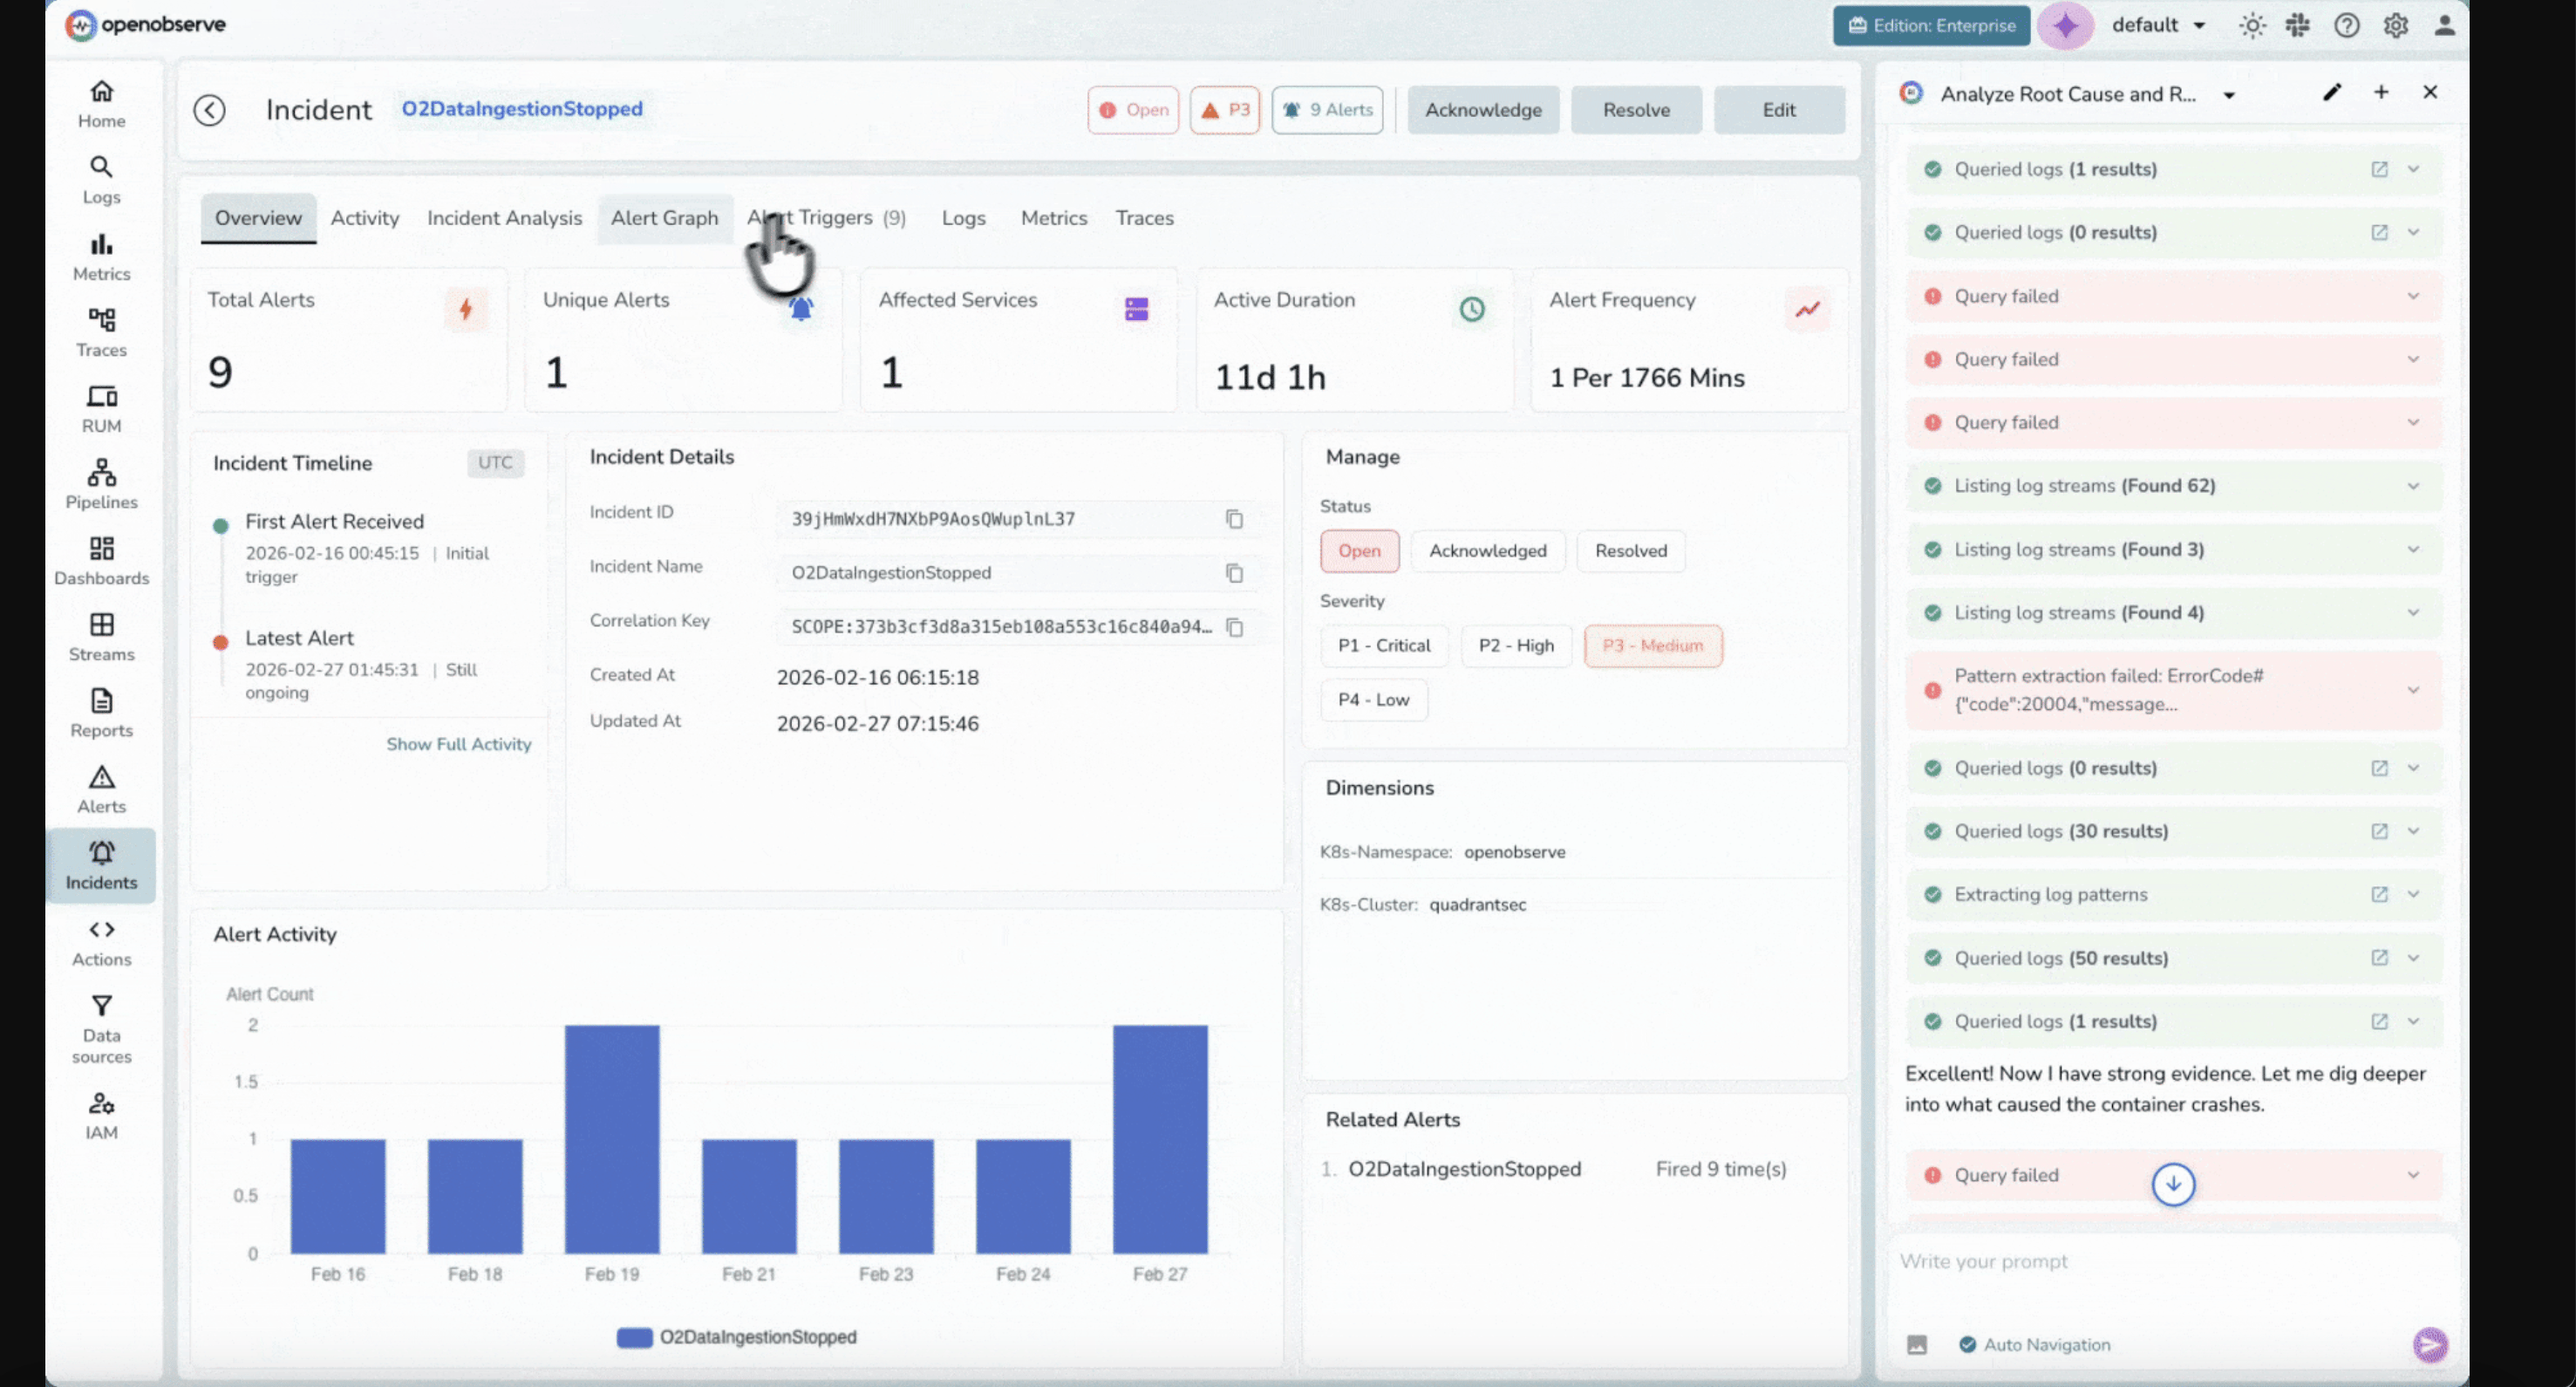The width and height of the screenshot is (2576, 1387).
Task: Mark the incident status as Resolved
Action: (x=1630, y=551)
